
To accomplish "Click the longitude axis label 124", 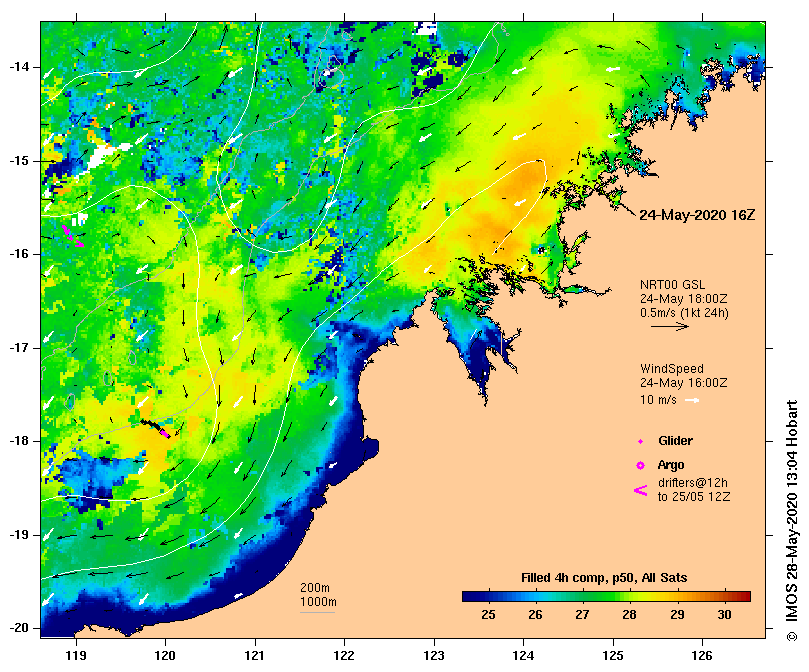I will 523,655.
